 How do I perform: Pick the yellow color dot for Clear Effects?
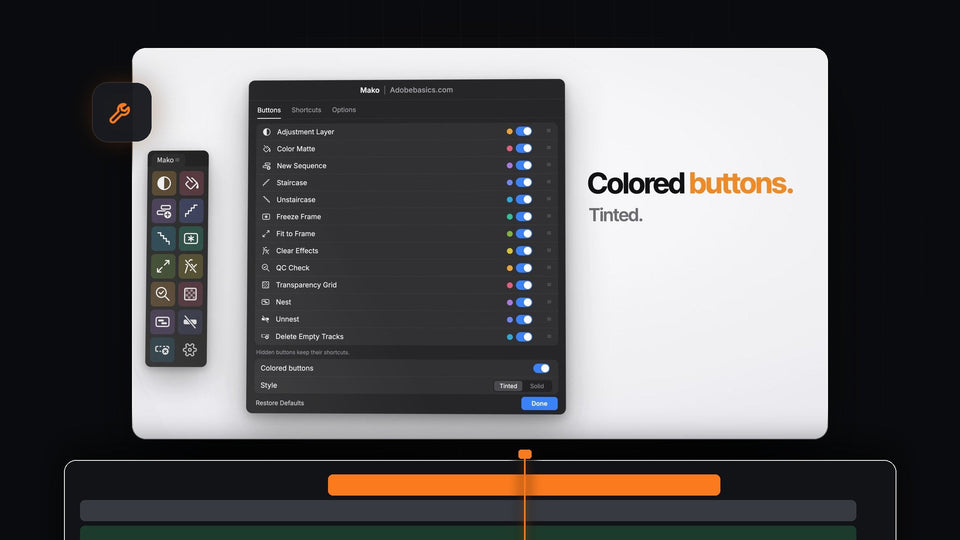point(509,251)
